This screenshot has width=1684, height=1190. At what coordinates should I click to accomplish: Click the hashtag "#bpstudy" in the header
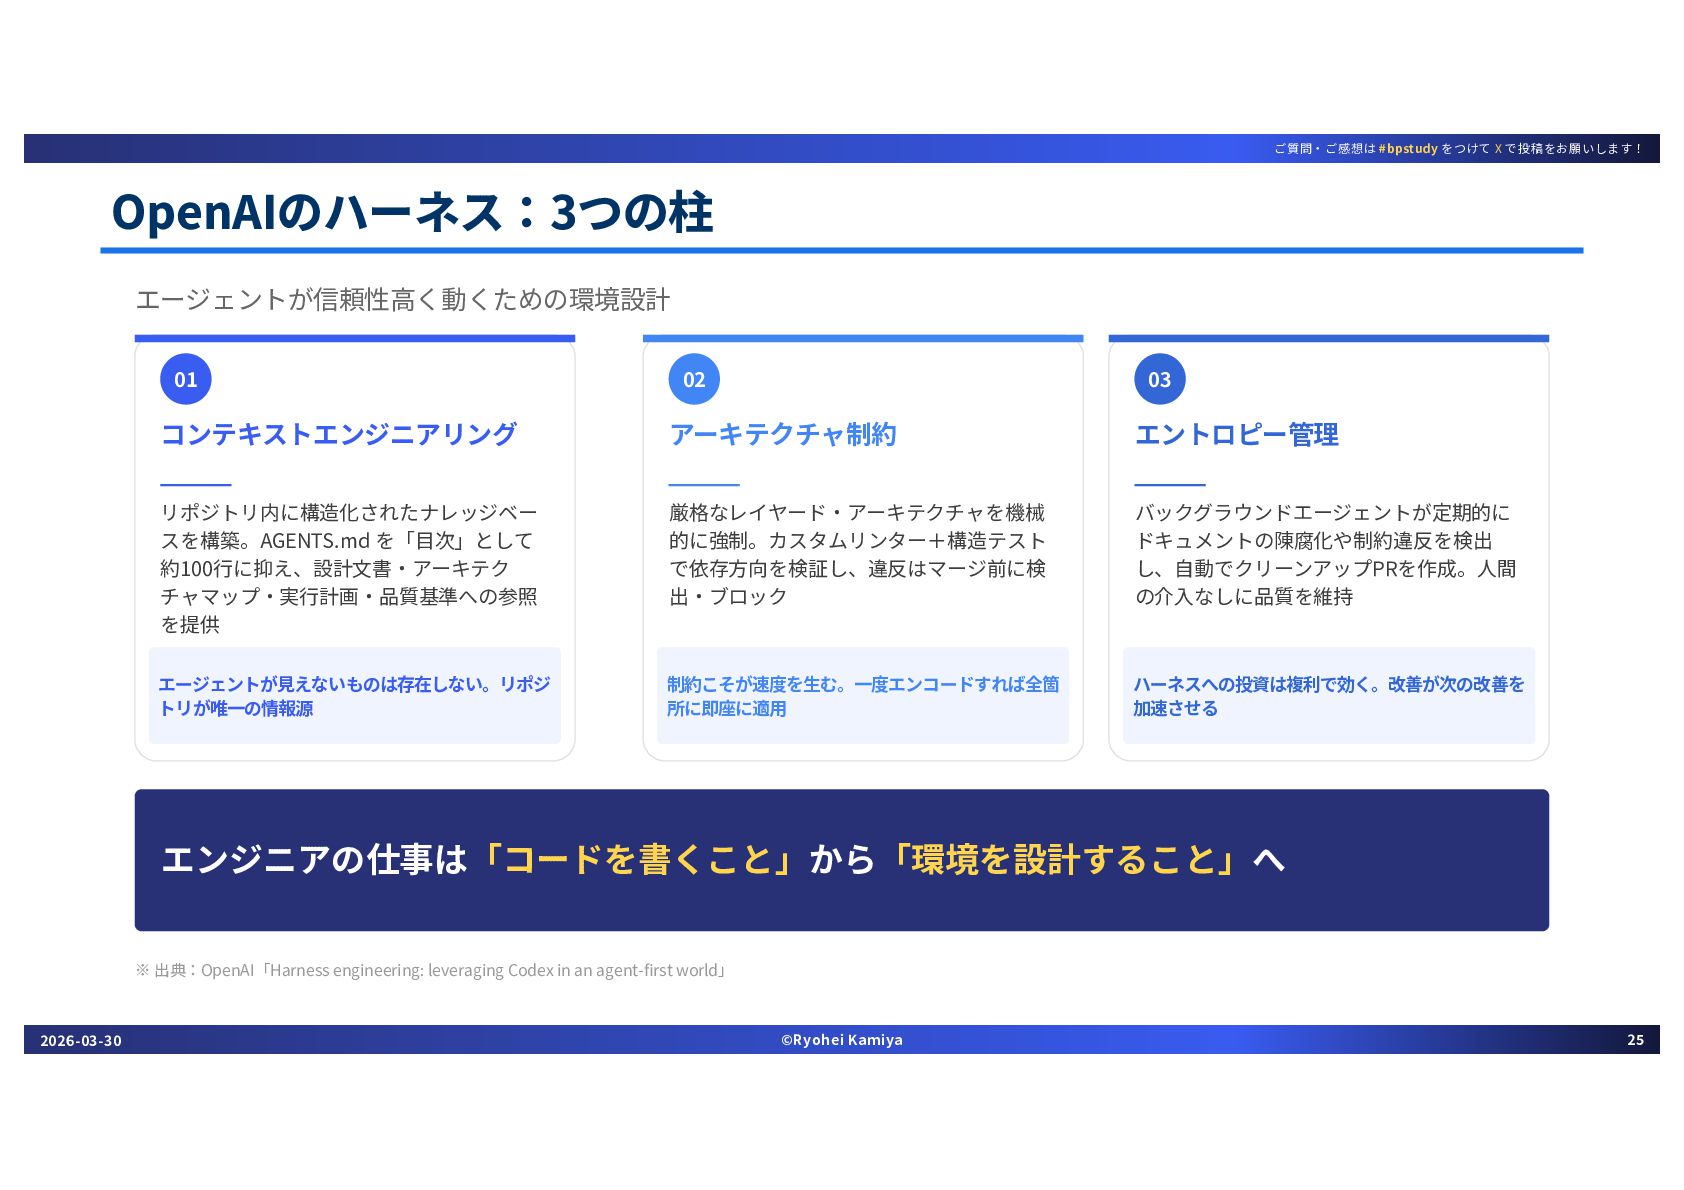point(1408,149)
